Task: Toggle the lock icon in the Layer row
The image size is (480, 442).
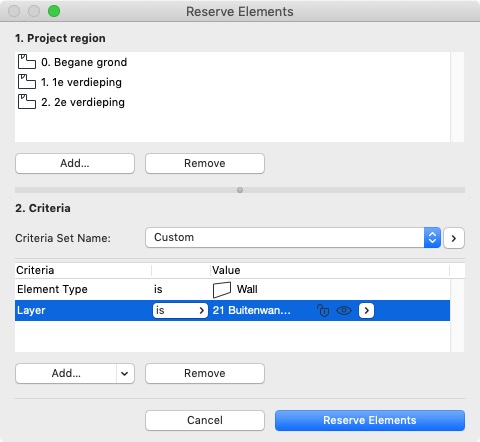Action: pyautogui.click(x=323, y=310)
